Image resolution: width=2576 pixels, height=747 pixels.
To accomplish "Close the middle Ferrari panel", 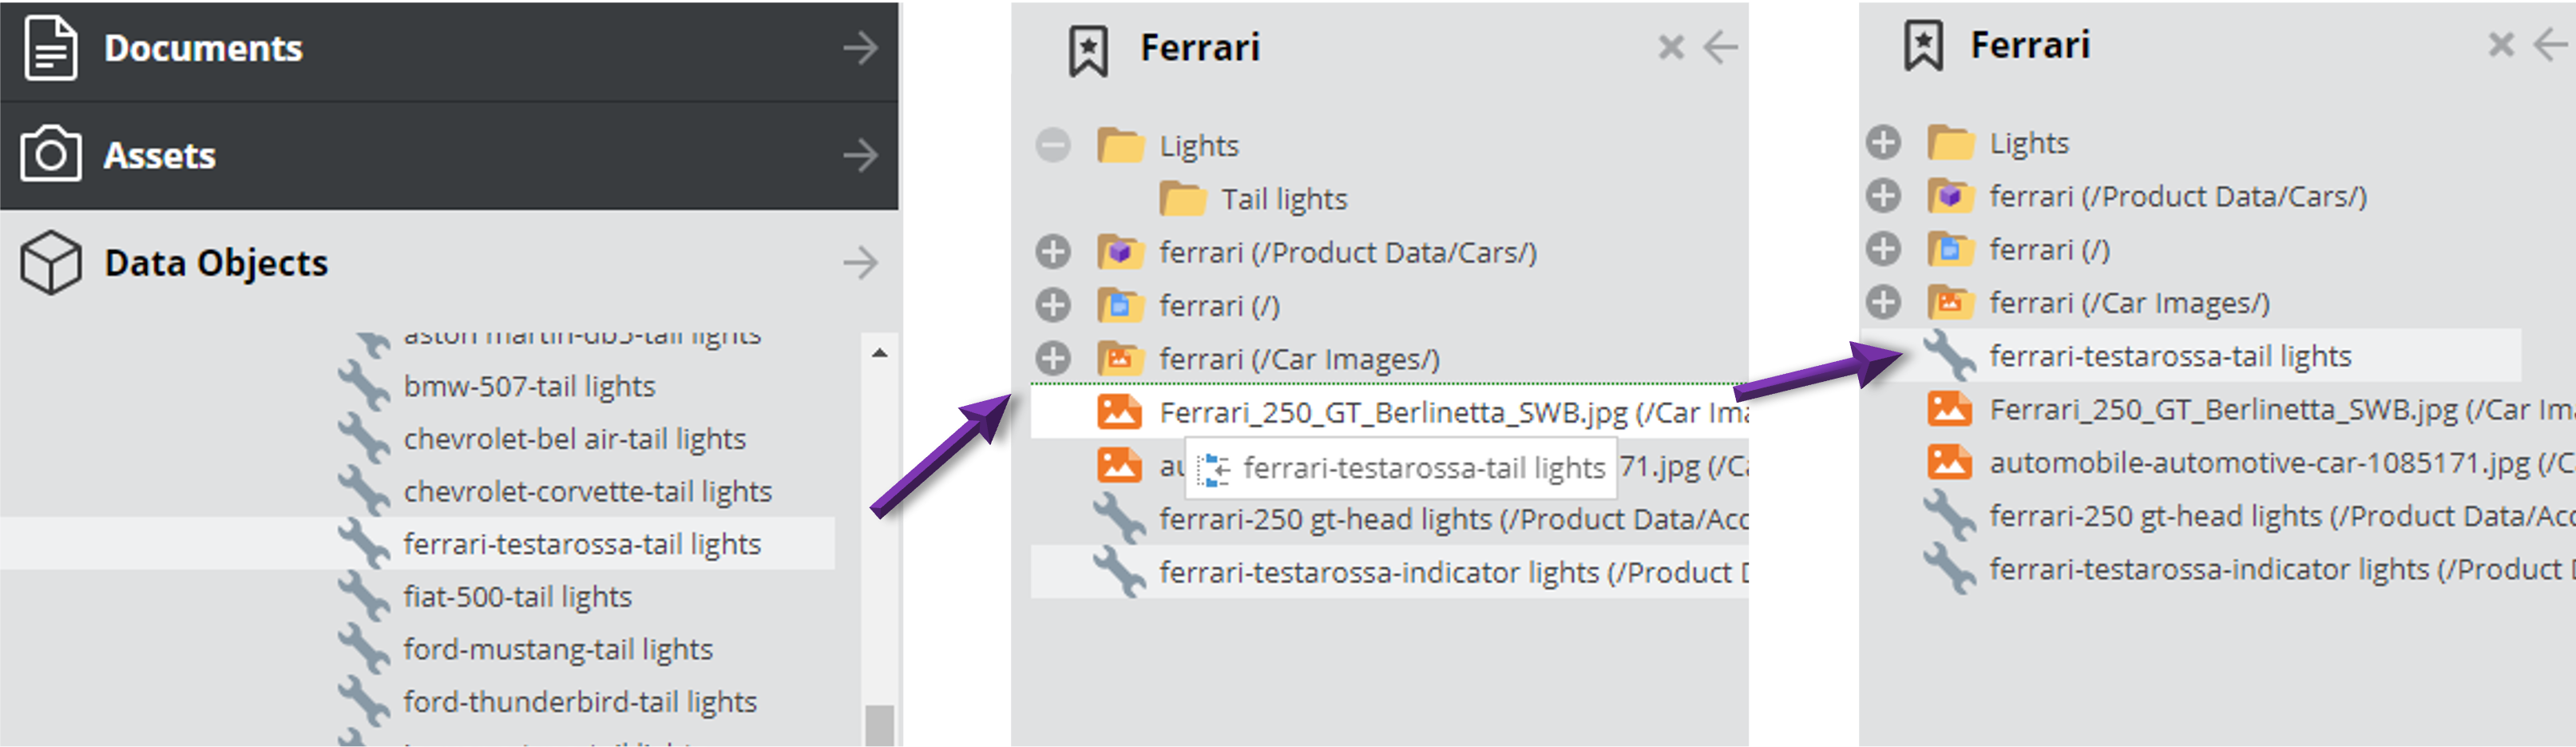I will click(x=1671, y=47).
